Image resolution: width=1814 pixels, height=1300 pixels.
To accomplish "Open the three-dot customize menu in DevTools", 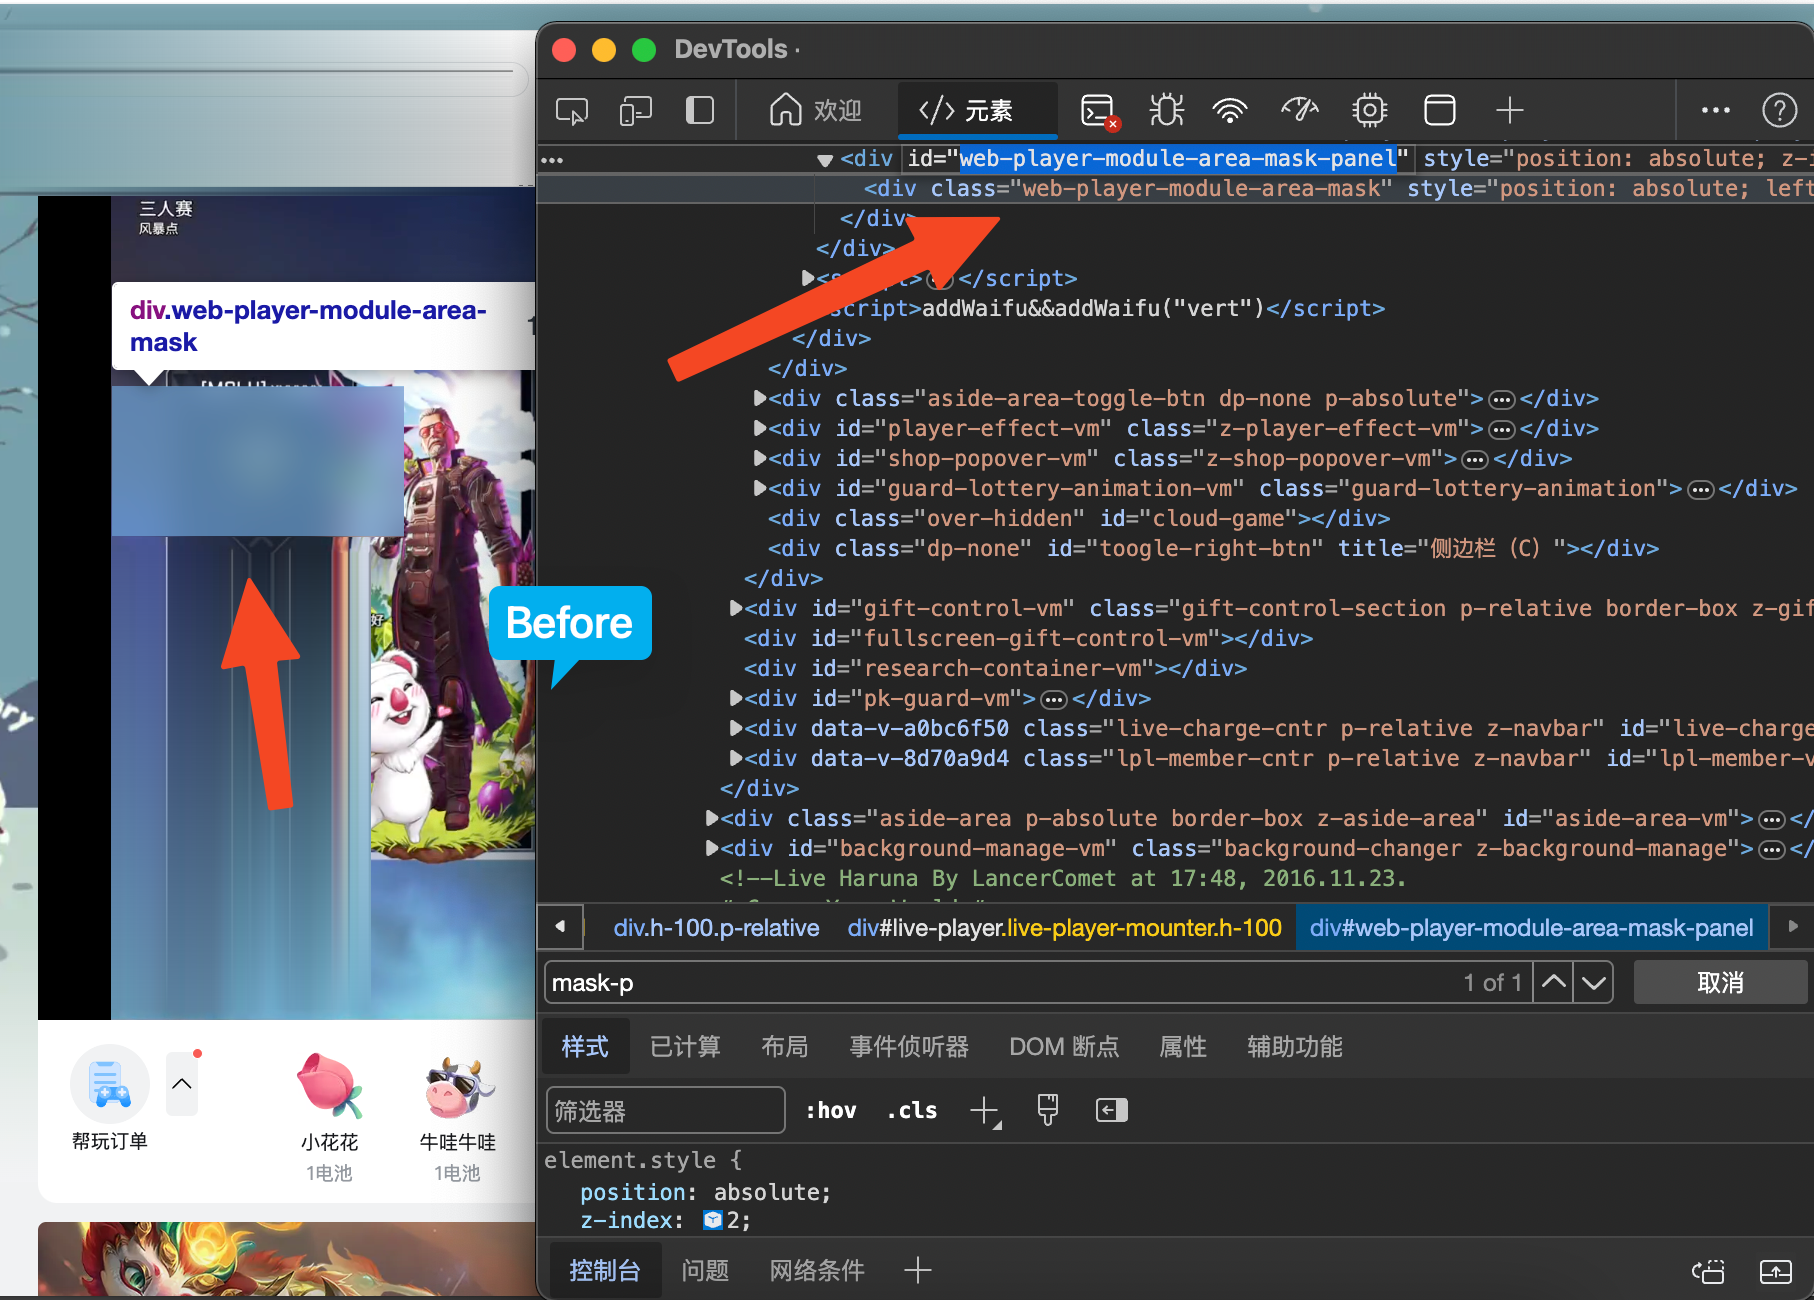I will (x=1716, y=110).
